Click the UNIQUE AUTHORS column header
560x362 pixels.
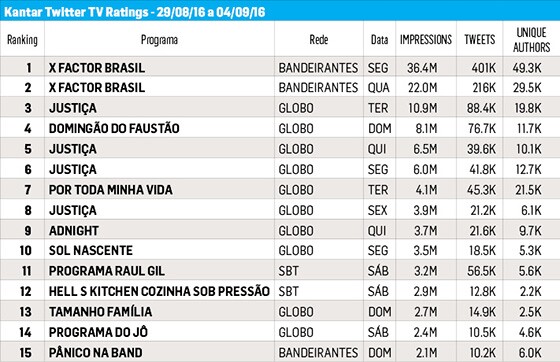coord(531,40)
